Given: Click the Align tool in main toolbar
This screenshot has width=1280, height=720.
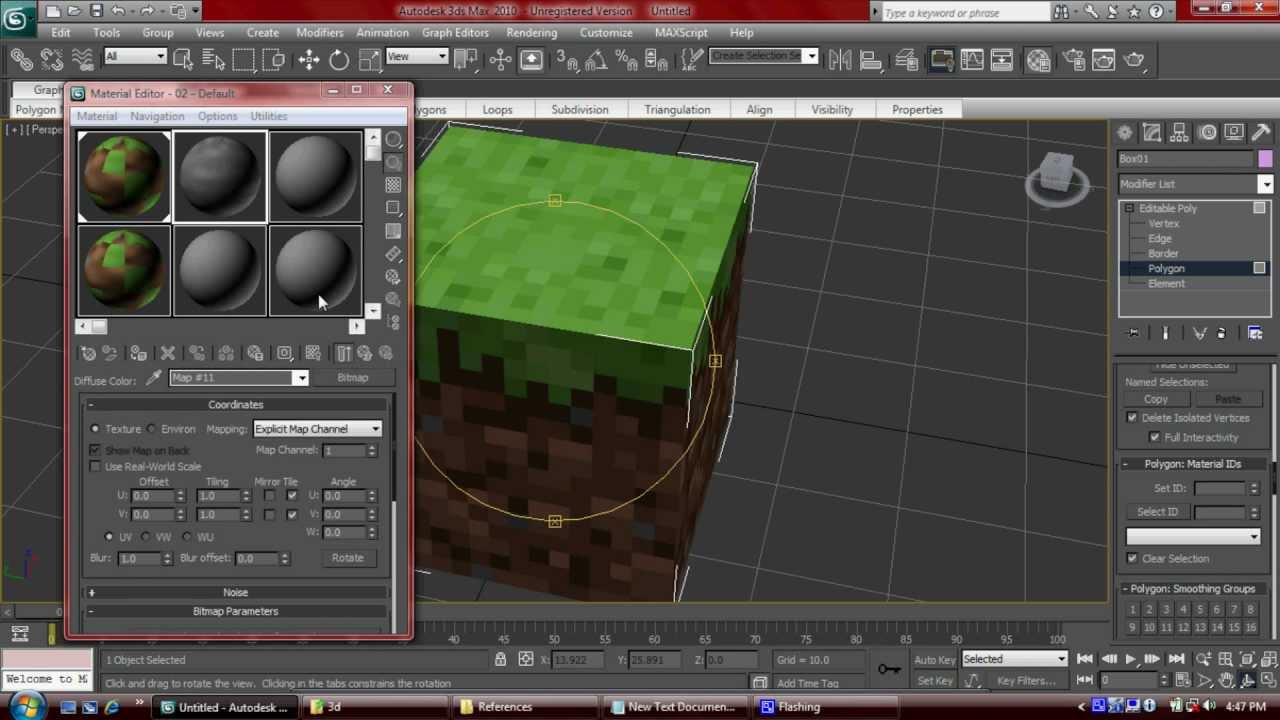Looking at the screenshot, I should tap(871, 60).
